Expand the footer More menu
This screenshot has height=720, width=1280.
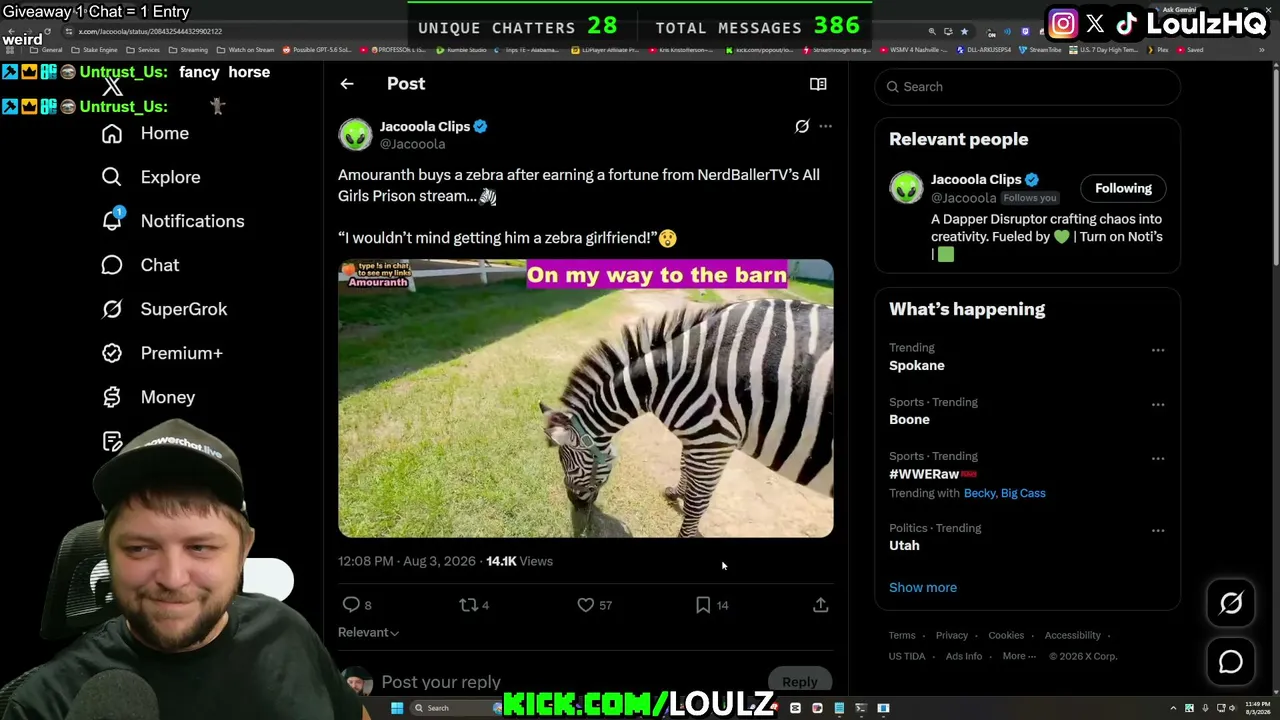(x=1020, y=656)
